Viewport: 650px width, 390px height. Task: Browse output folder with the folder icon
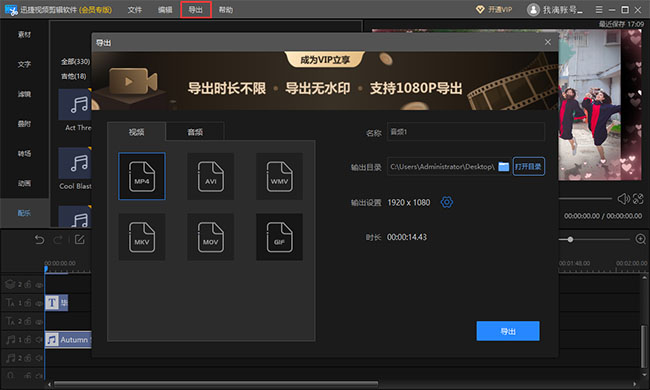click(504, 167)
